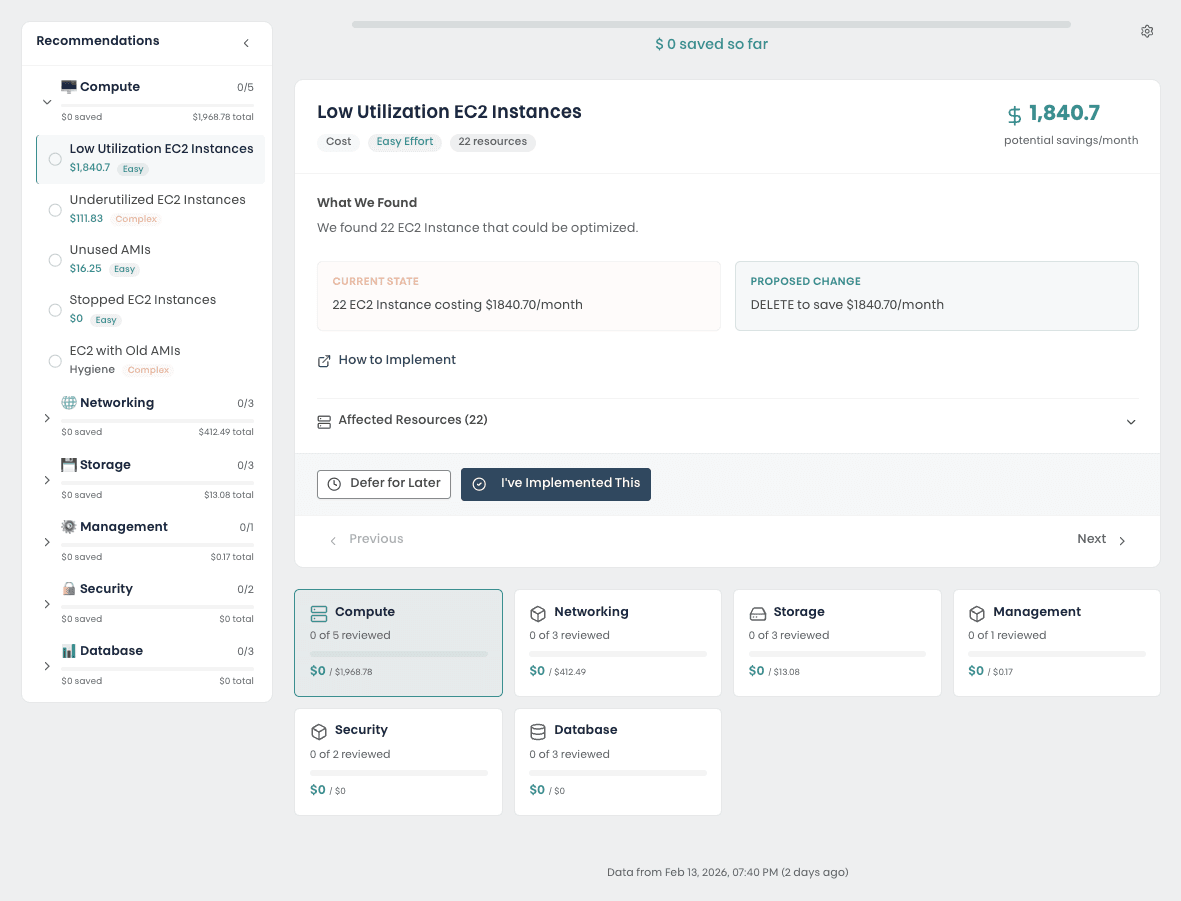Screen dimensions: 1181x901
Task: Select the radio circle for Stopped EC2 Instances
Action: 55,310
